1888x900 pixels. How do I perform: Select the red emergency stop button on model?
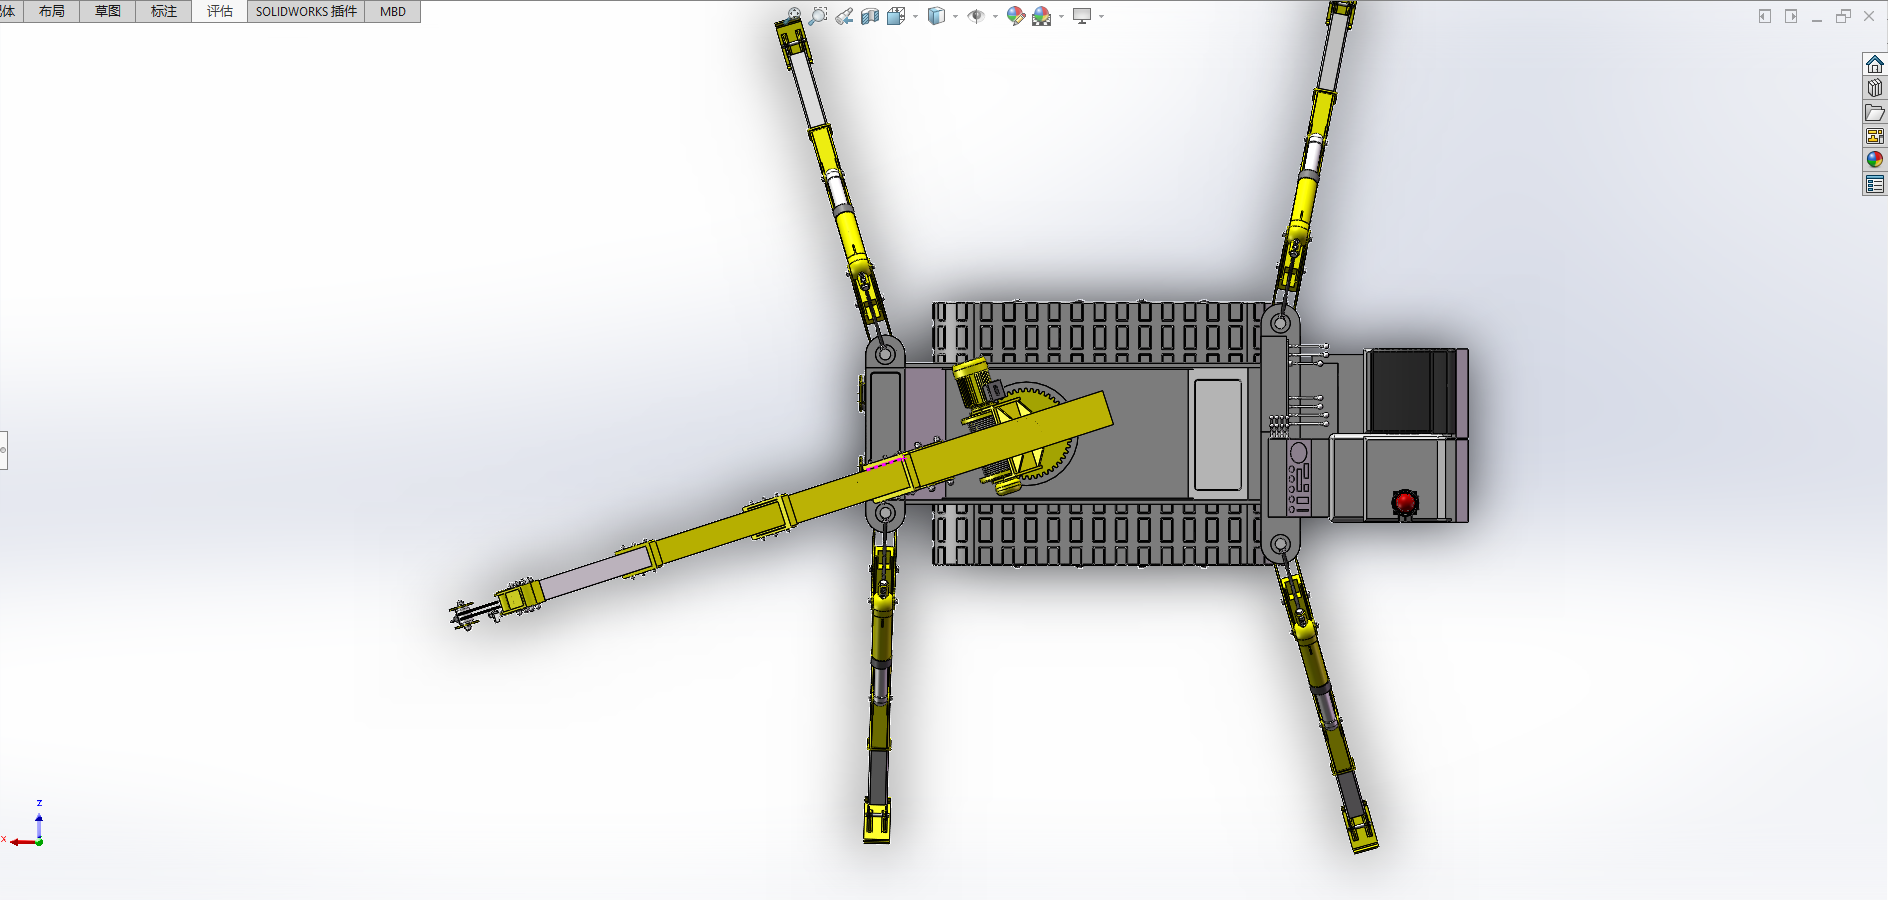[1404, 501]
